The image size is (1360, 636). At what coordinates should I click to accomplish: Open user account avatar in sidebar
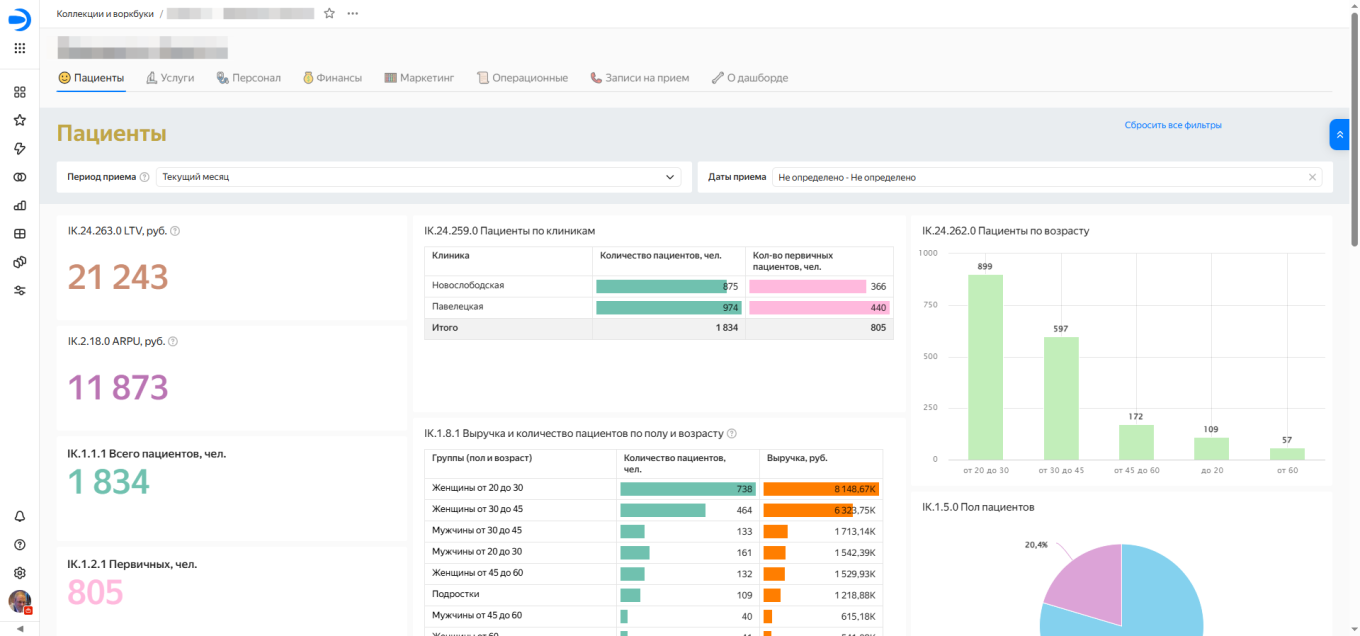[x=19, y=601]
